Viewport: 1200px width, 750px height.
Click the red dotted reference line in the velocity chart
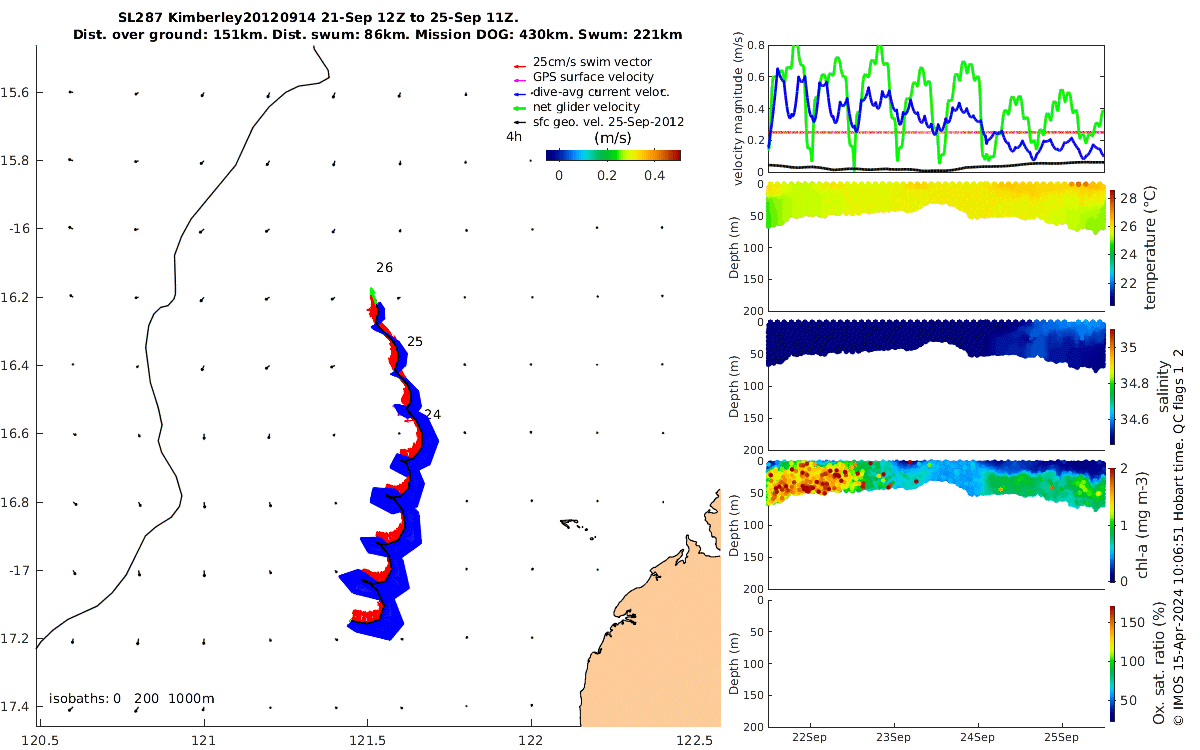coord(935,132)
